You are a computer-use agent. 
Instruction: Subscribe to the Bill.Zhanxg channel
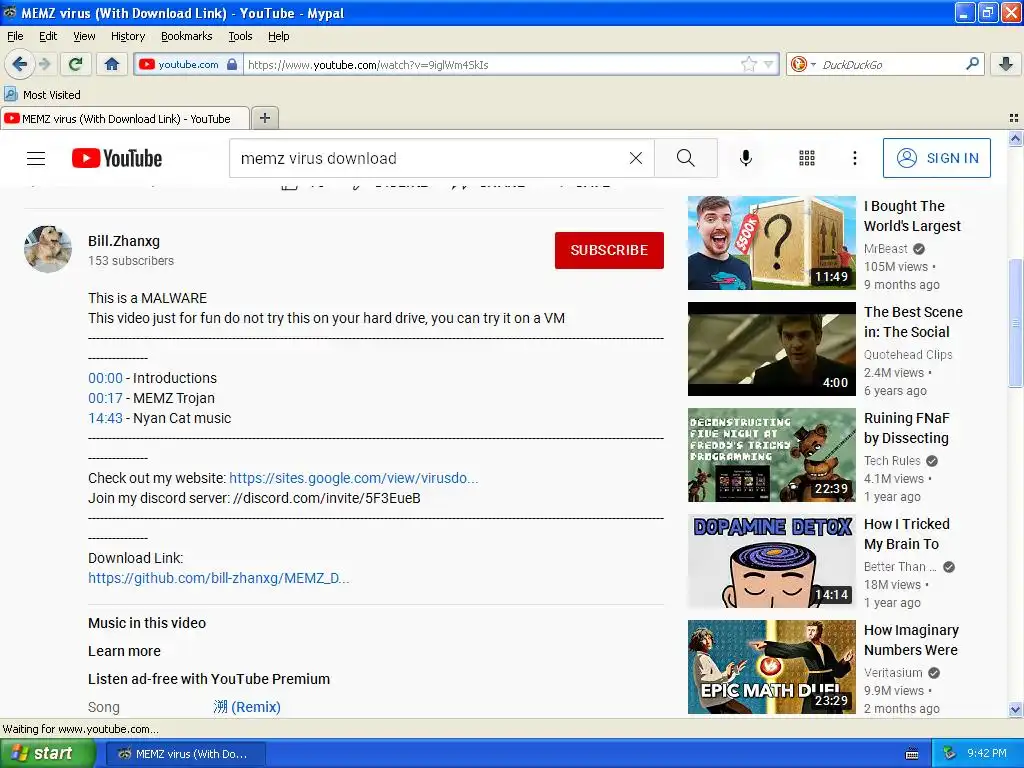tap(609, 250)
